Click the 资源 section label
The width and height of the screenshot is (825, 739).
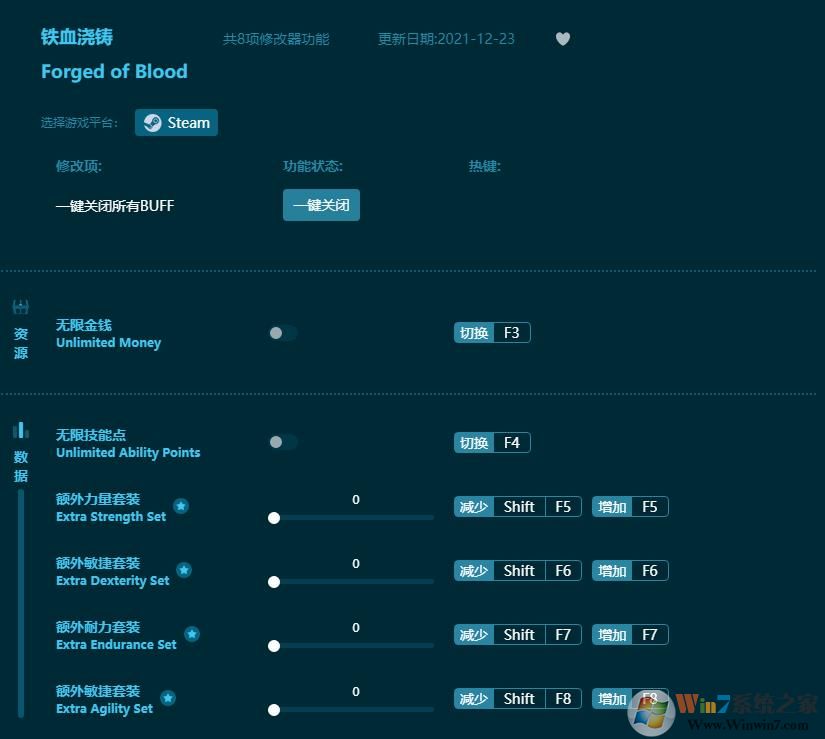[21, 343]
